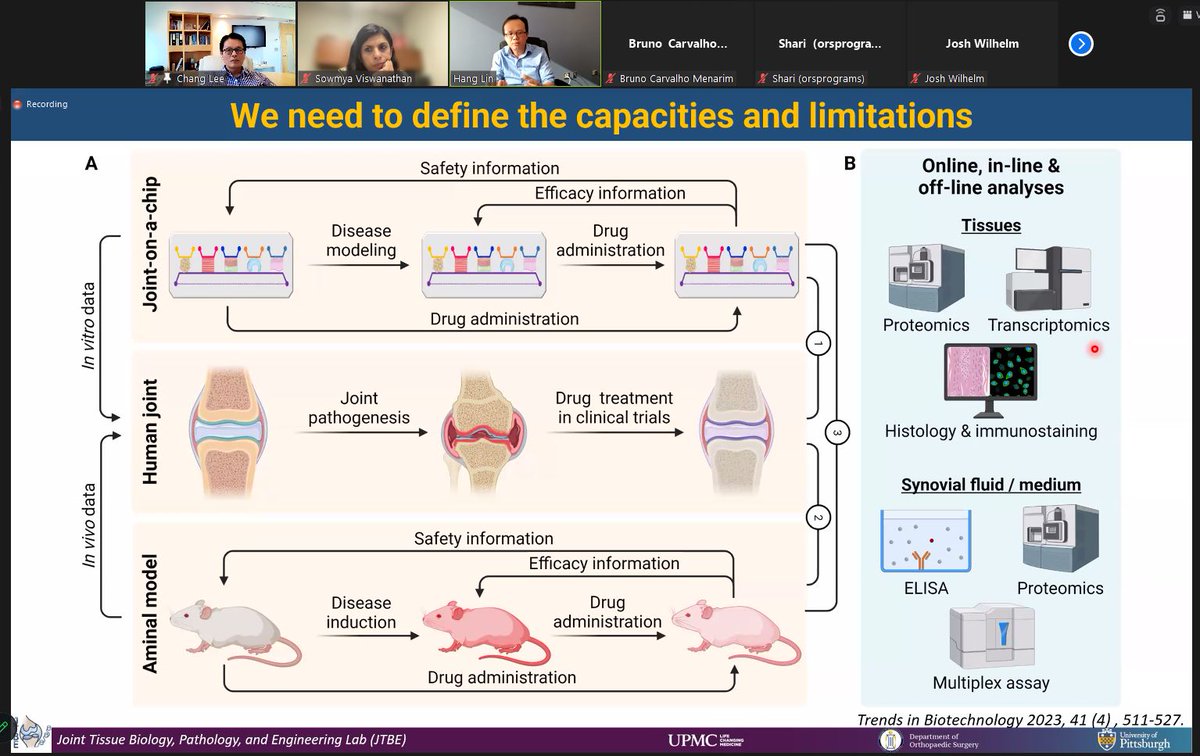Open Josh Wilhelm's participant tile

tap(982, 43)
